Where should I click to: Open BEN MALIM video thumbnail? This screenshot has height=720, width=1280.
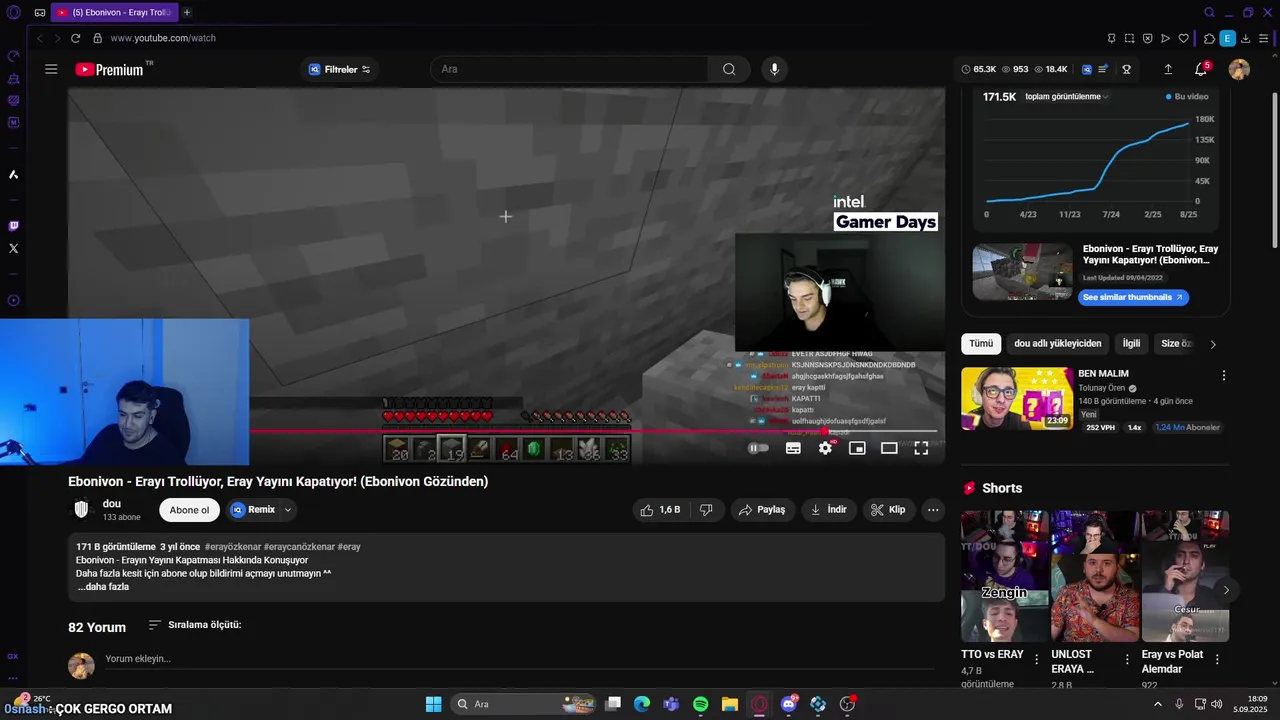coord(1017,398)
